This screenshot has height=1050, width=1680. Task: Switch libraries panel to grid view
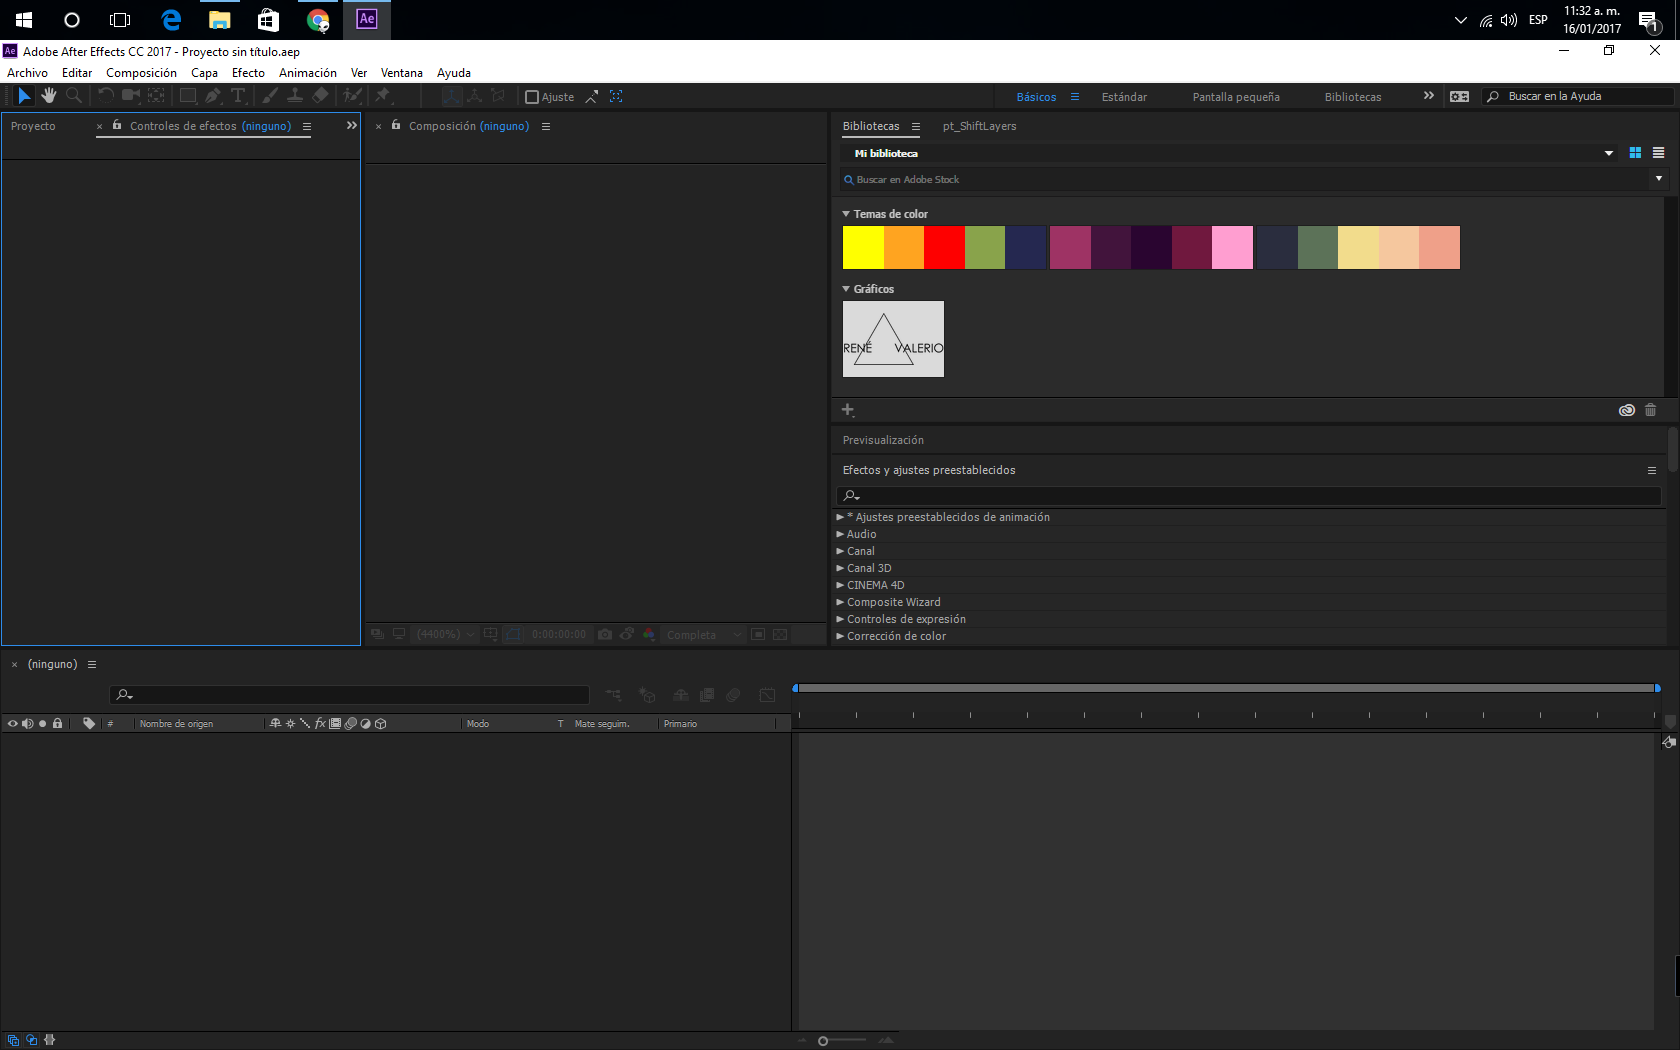tap(1635, 153)
